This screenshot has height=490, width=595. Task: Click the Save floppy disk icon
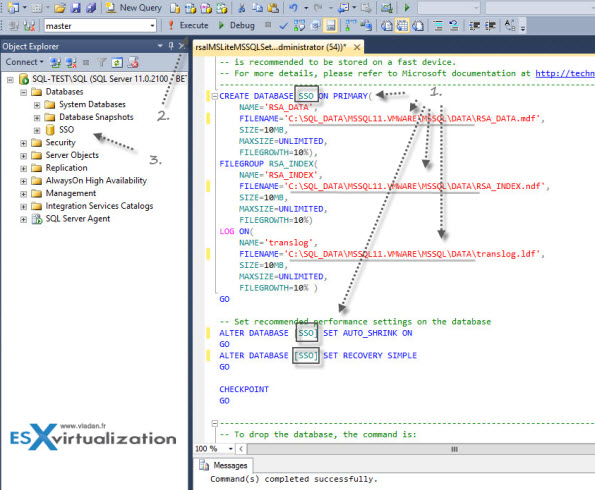click(76, 8)
